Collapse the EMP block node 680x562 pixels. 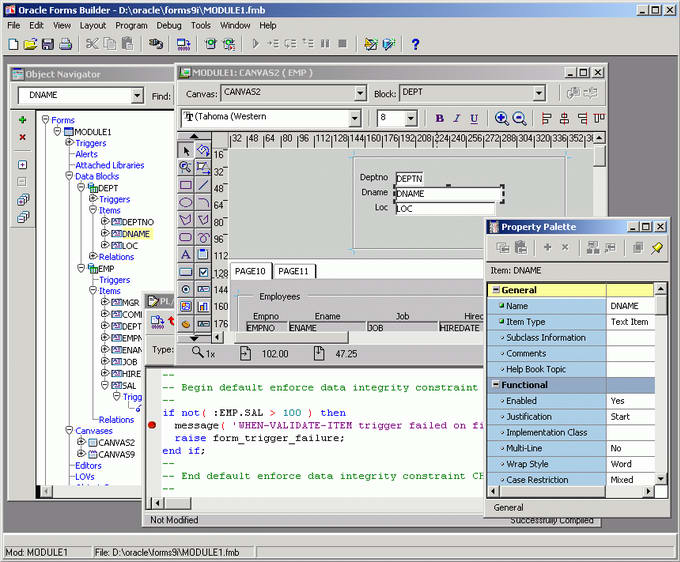coord(81,268)
